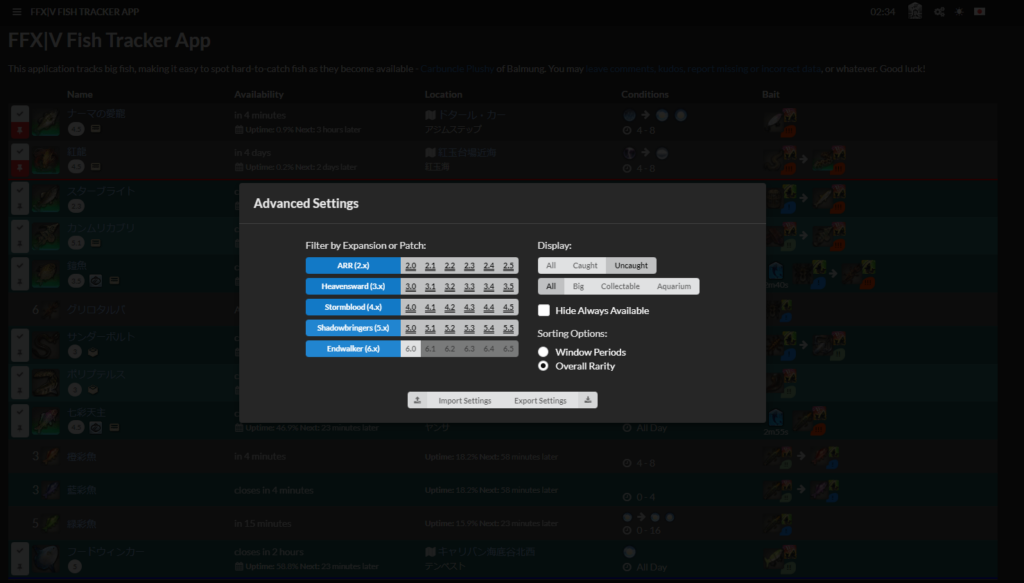Viewport: 1024px width, 583px height.
Task: Filter display to Big fish
Action: 578,287
